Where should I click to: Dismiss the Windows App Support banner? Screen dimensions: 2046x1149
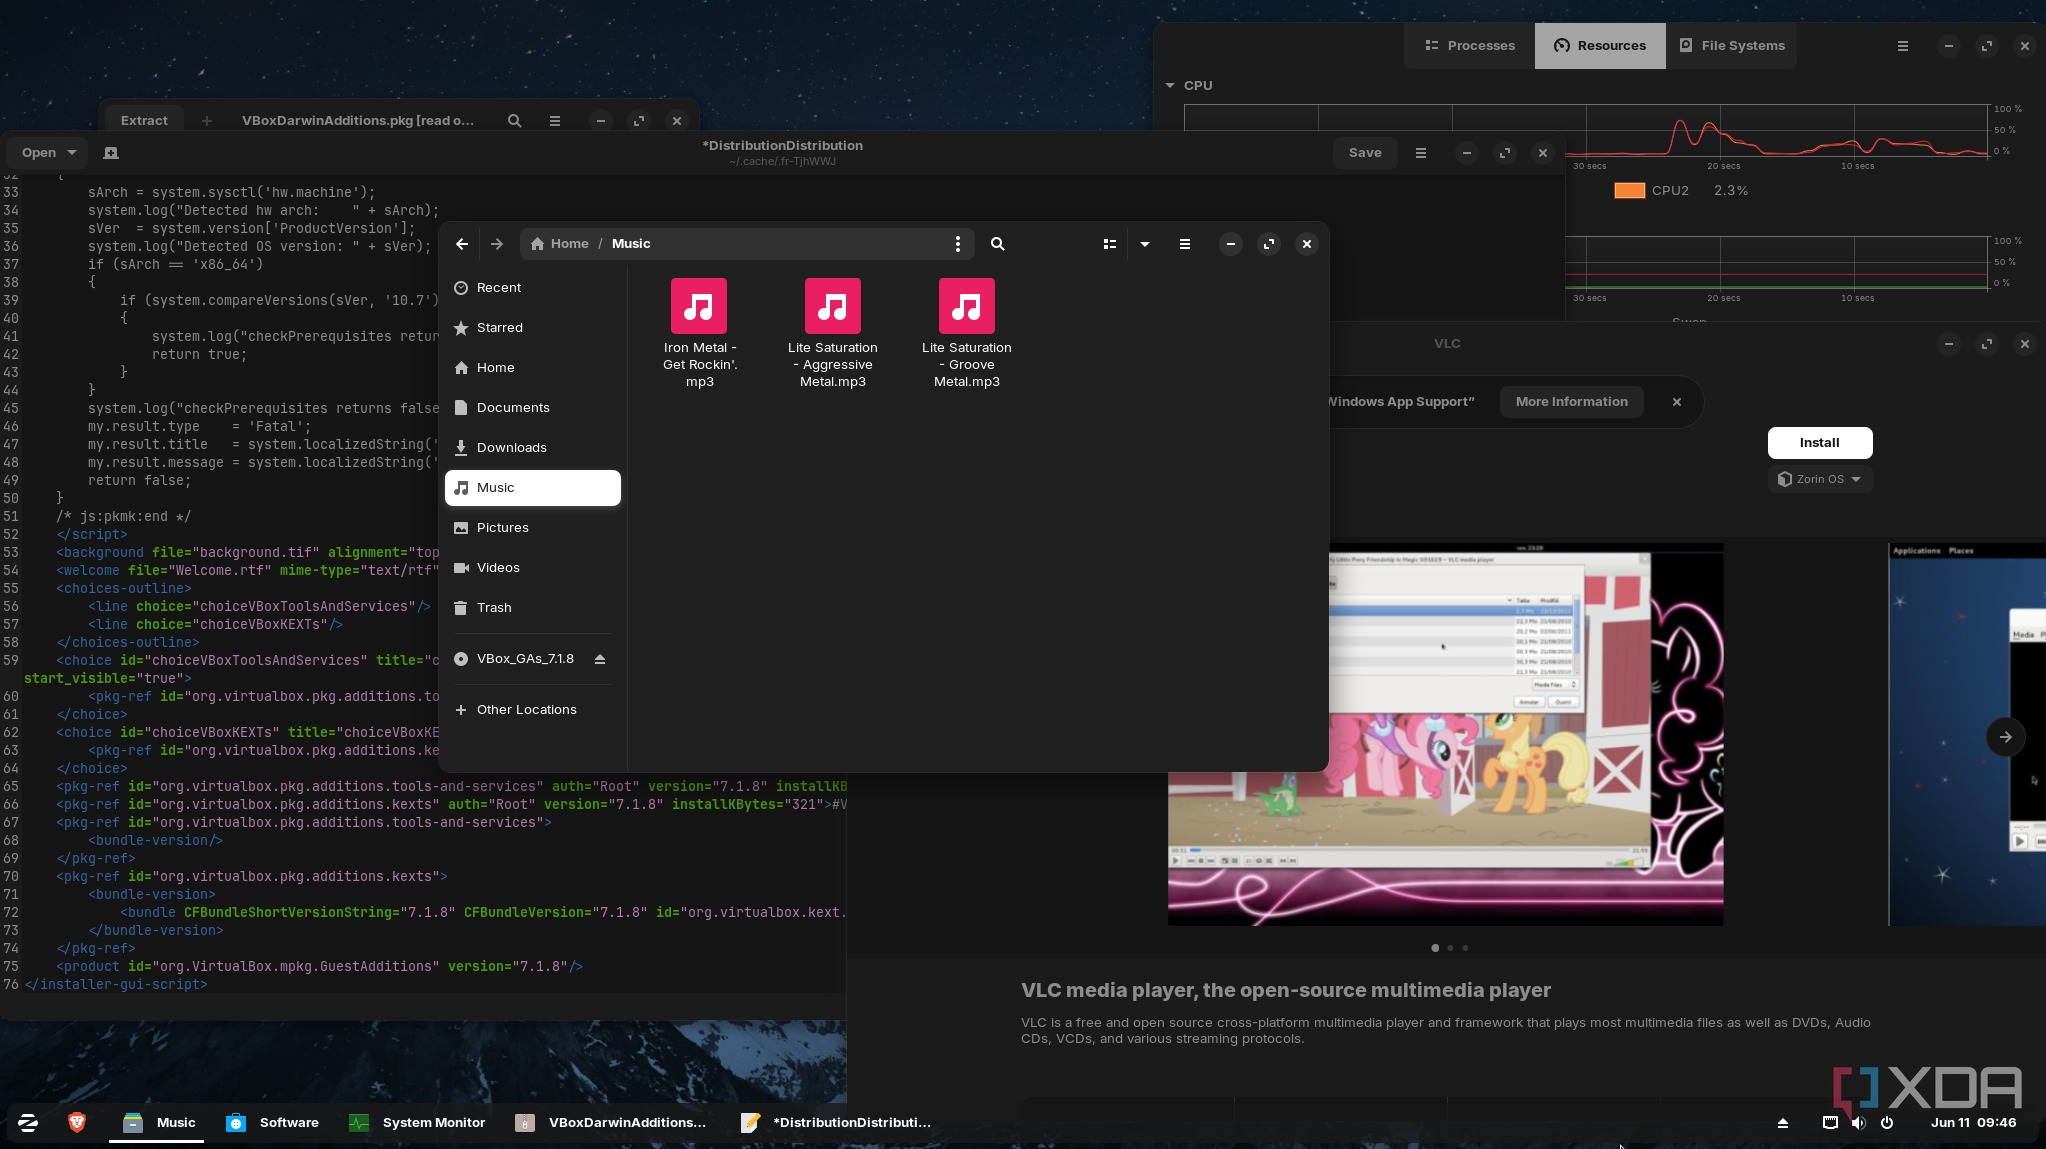click(1677, 402)
